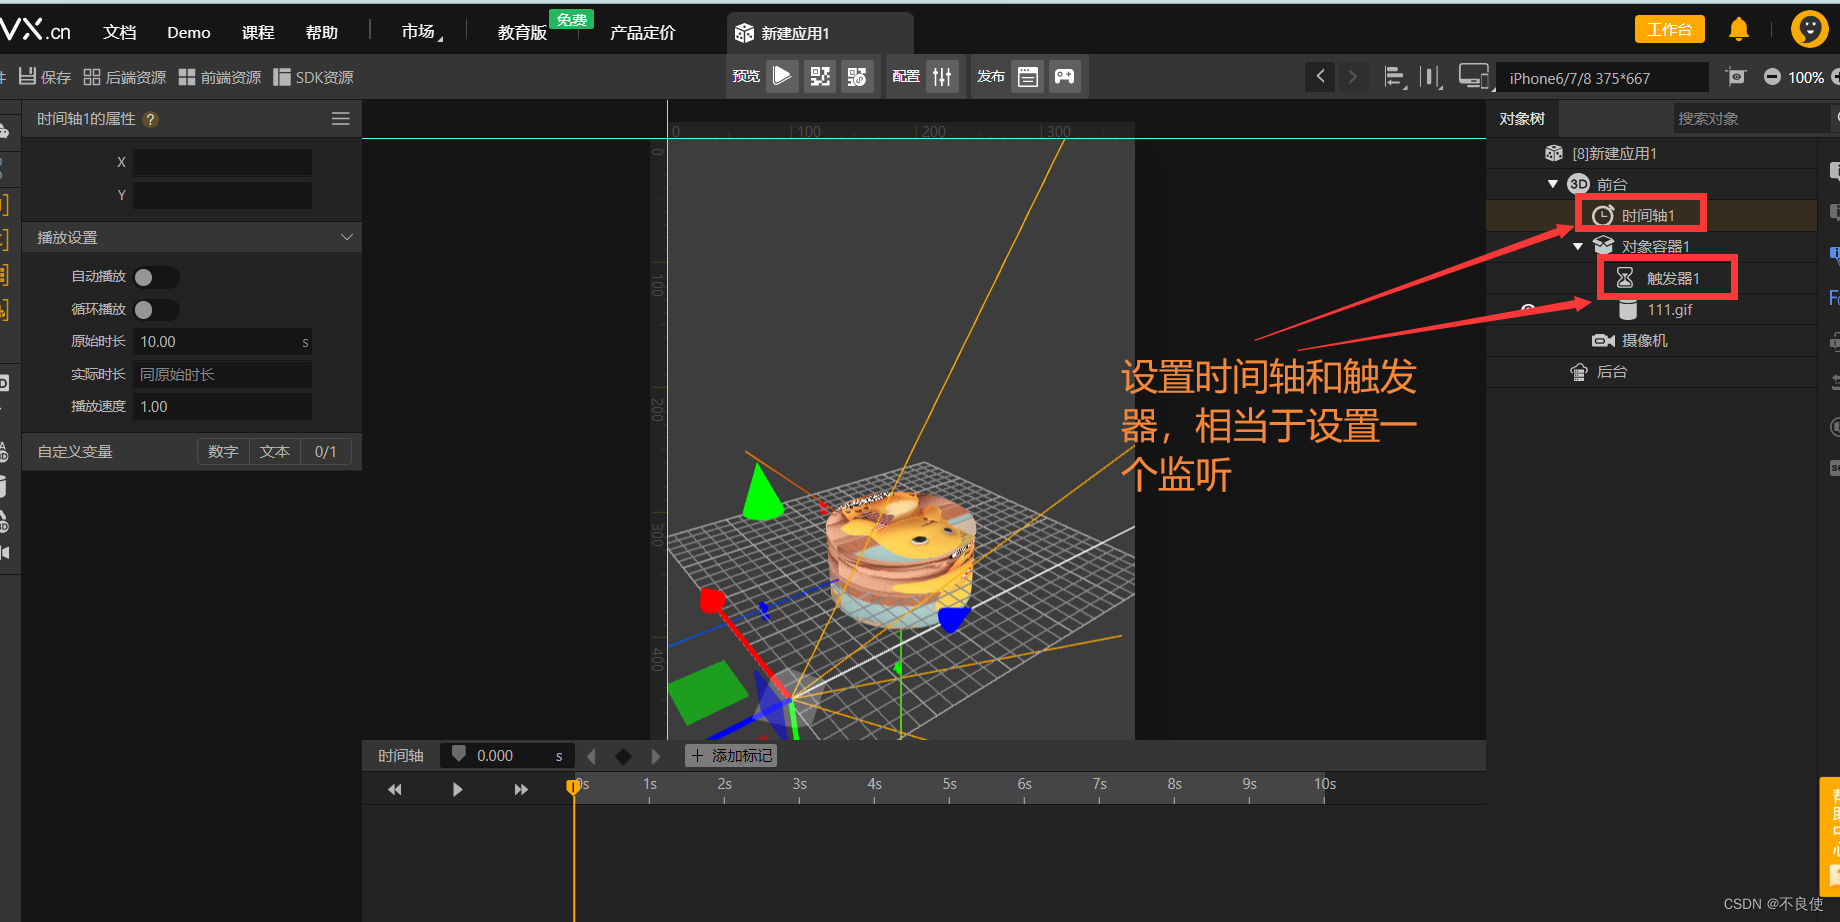1840x922 pixels.
Task: Enable 自动播放 toggle
Action: [155, 277]
